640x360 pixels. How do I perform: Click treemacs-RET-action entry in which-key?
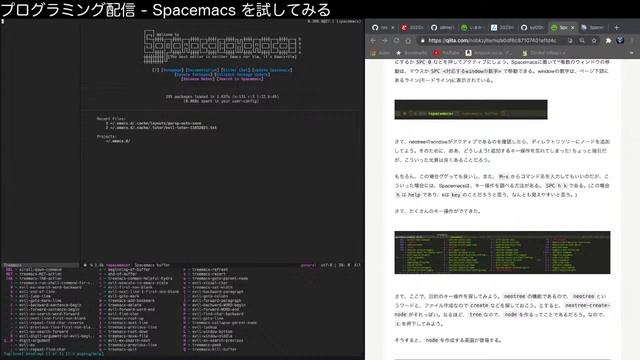(x=40, y=274)
